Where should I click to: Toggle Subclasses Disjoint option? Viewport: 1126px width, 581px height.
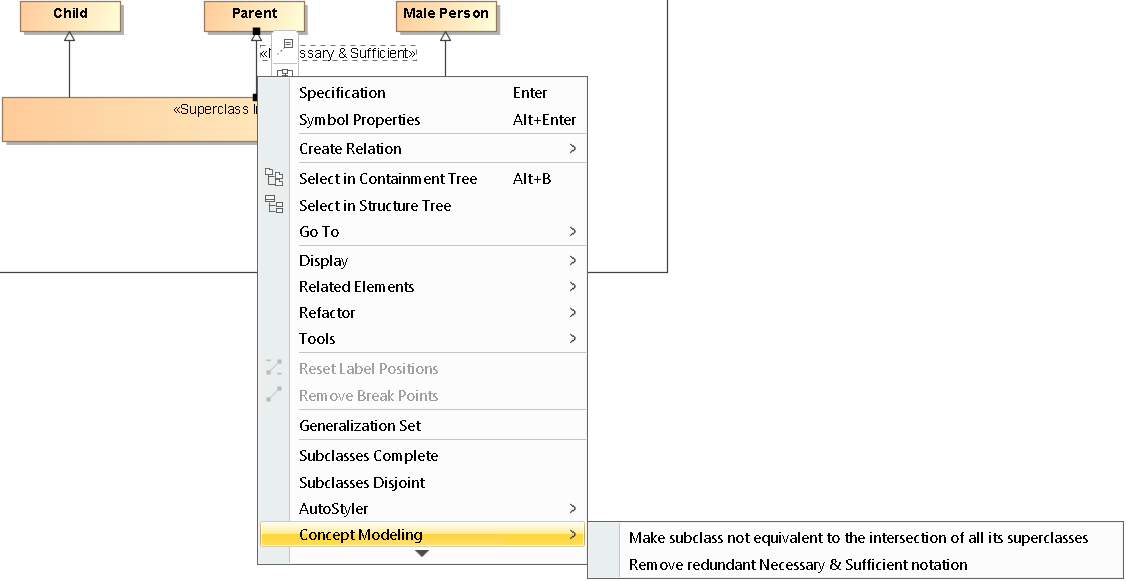362,482
